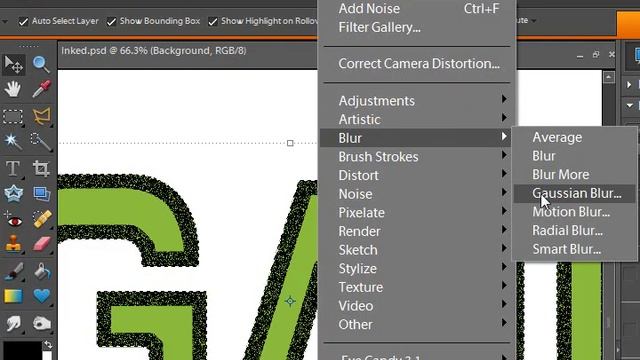The image size is (640, 360).
Task: Expand the Stylize filter submenu
Action: [417, 269]
